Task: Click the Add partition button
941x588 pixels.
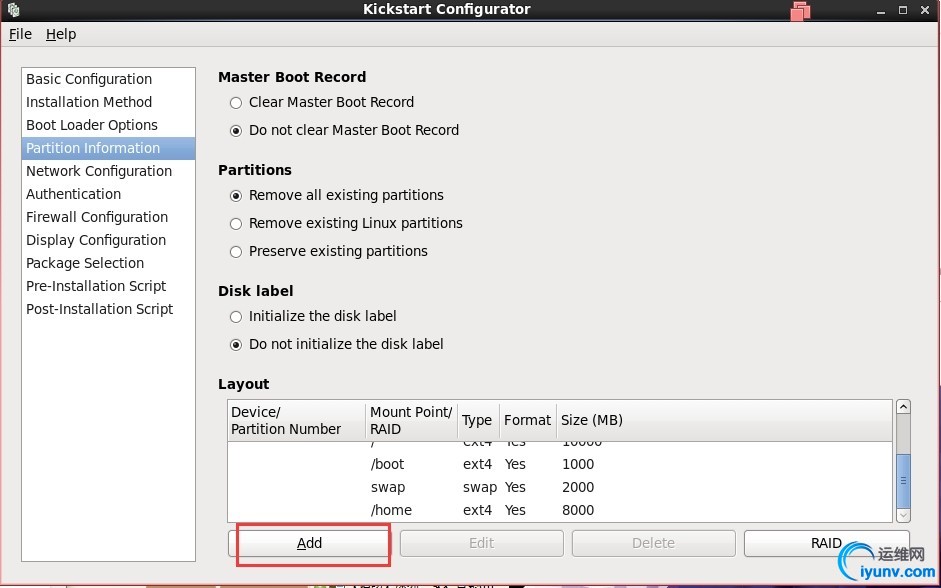Action: pyautogui.click(x=310, y=543)
